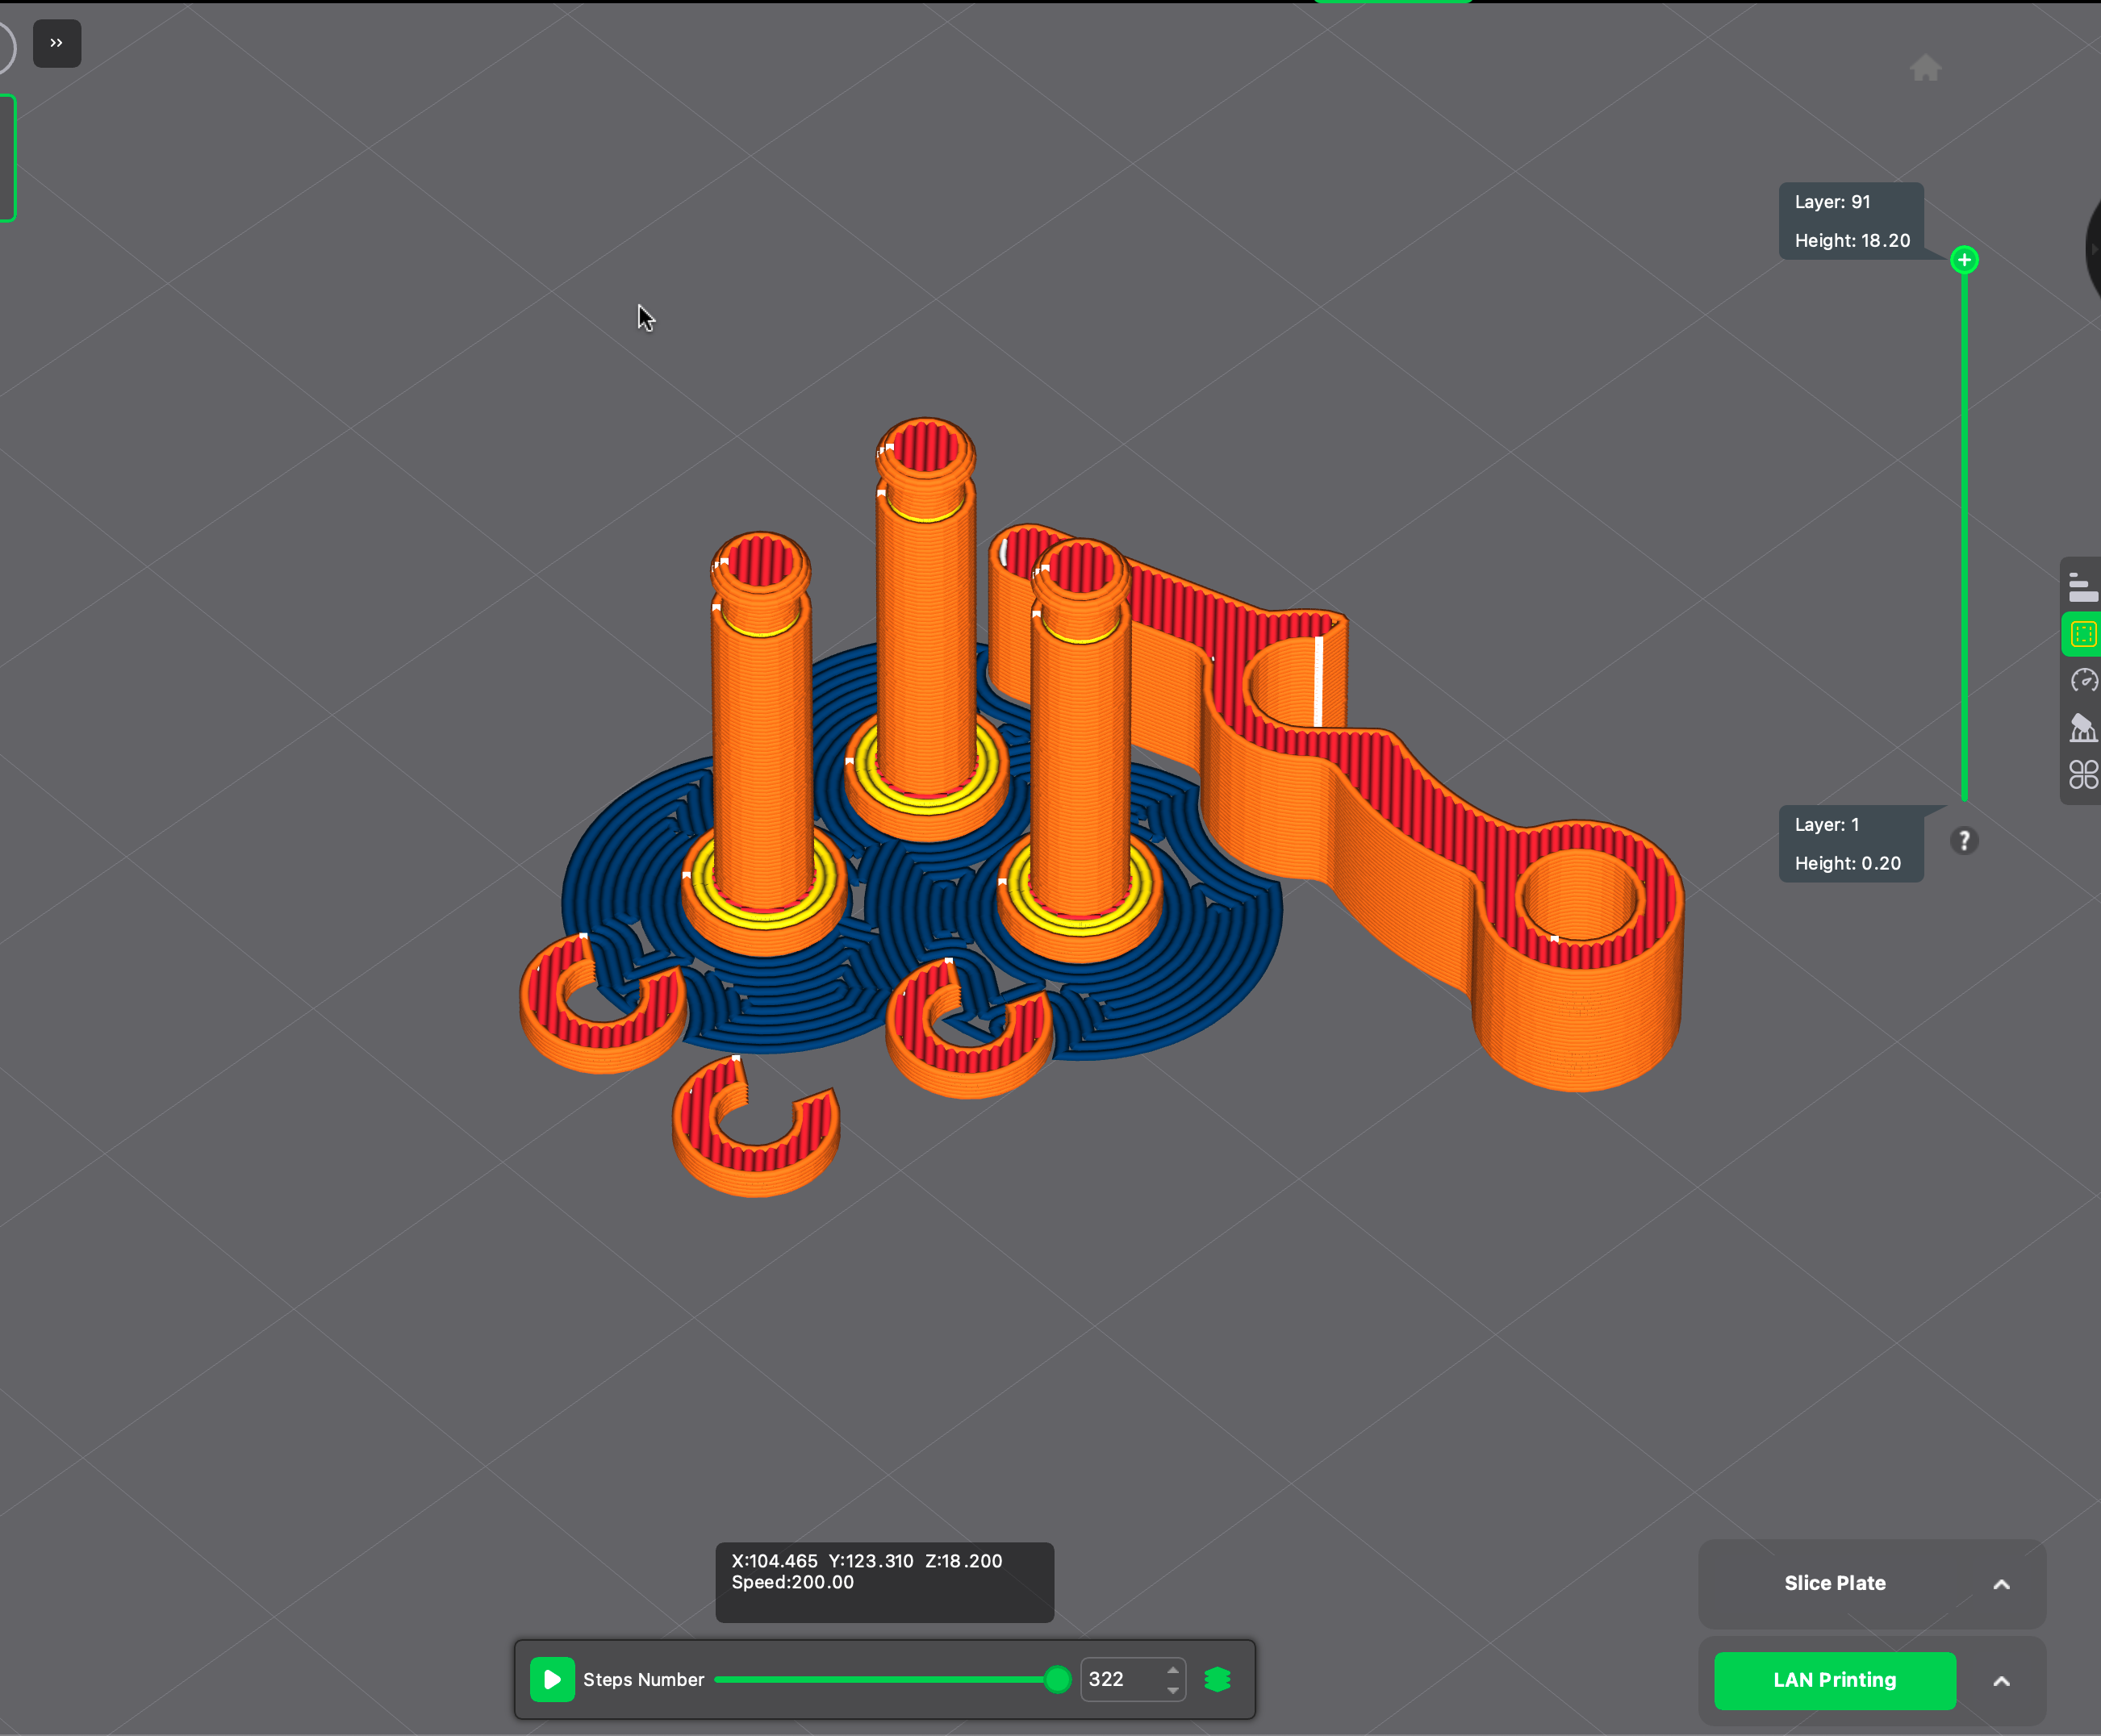This screenshot has height=1736, width=2101.
Task: Select the nozzle extruder view icon
Action: (2083, 728)
